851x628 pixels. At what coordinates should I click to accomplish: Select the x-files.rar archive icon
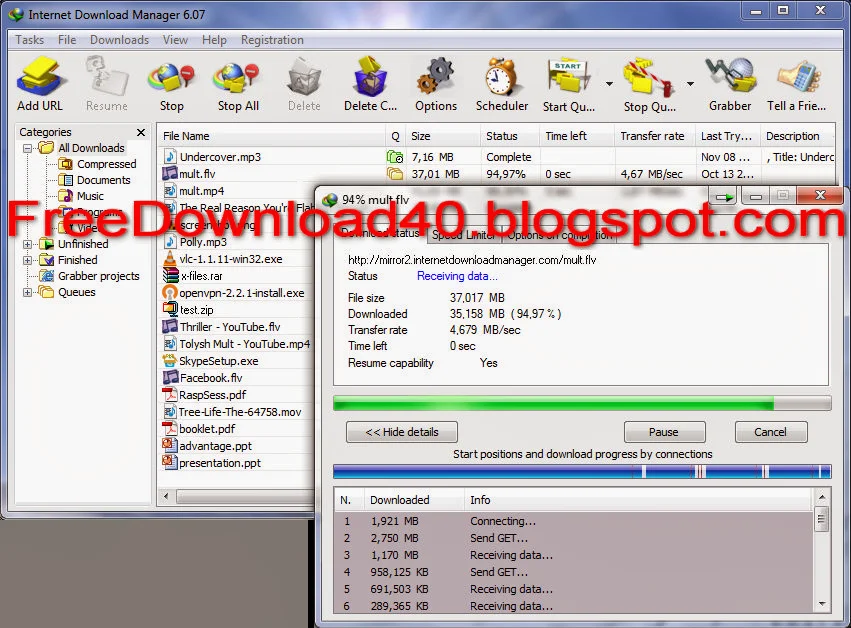click(170, 276)
